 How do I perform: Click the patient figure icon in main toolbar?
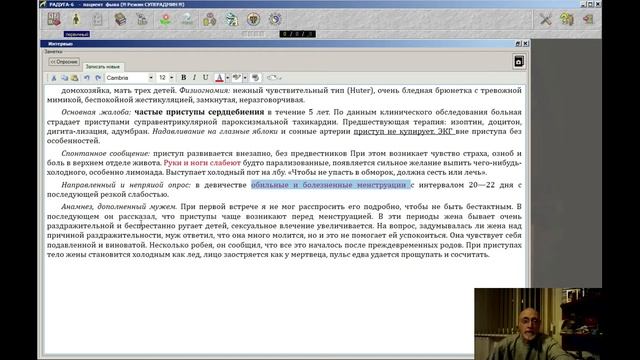click(76, 19)
